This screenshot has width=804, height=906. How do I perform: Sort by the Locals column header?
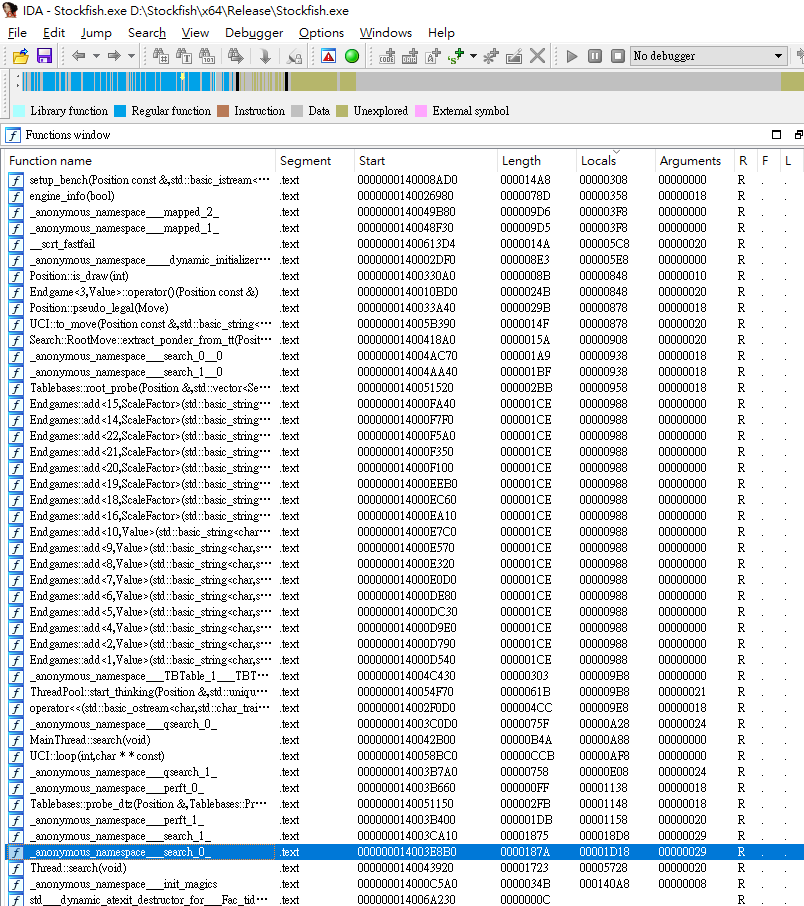coord(616,161)
